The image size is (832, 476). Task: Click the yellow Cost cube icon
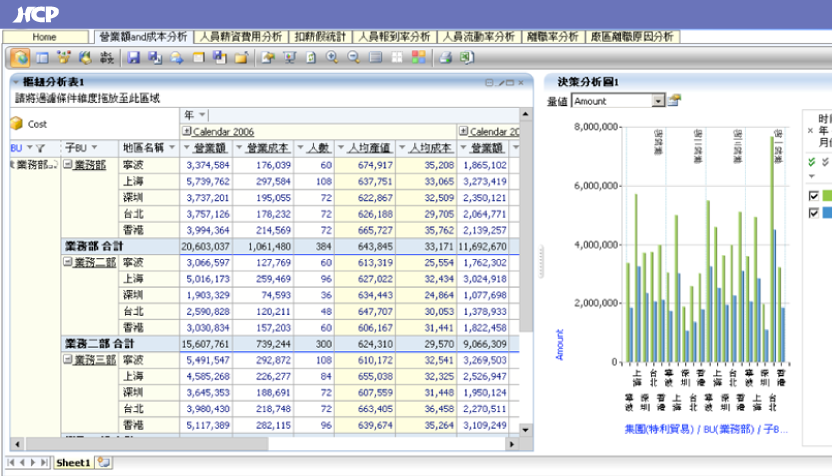coord(16,124)
